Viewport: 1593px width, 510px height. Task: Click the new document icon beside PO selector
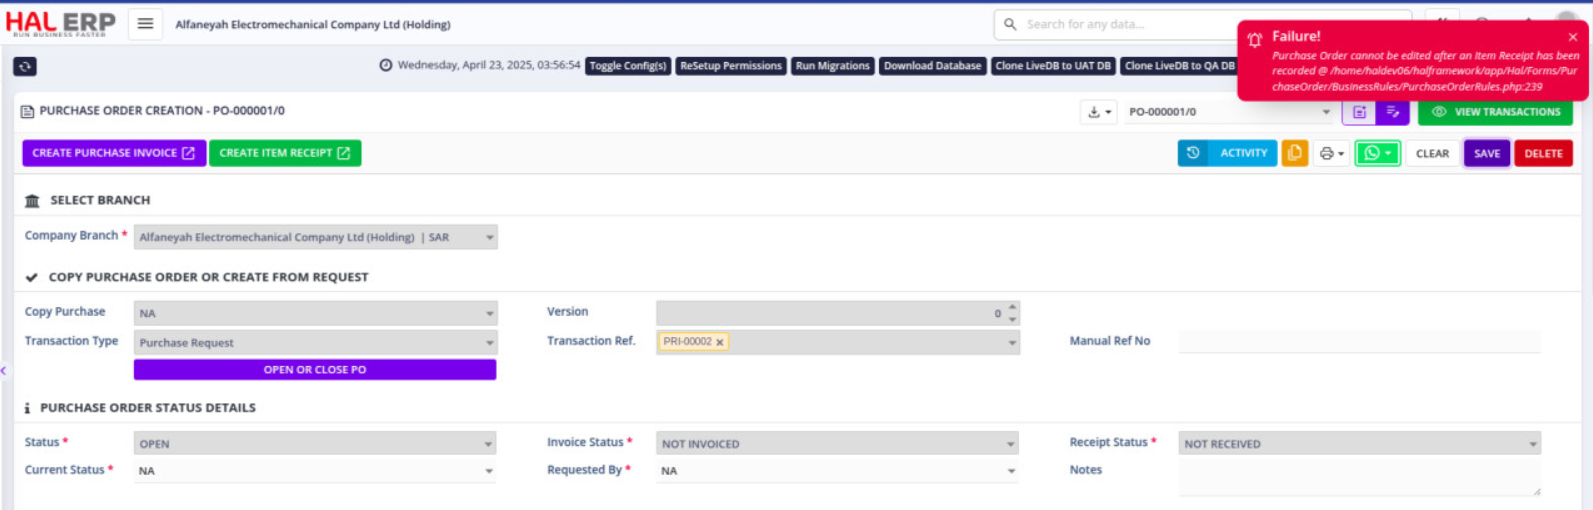coord(1359,112)
